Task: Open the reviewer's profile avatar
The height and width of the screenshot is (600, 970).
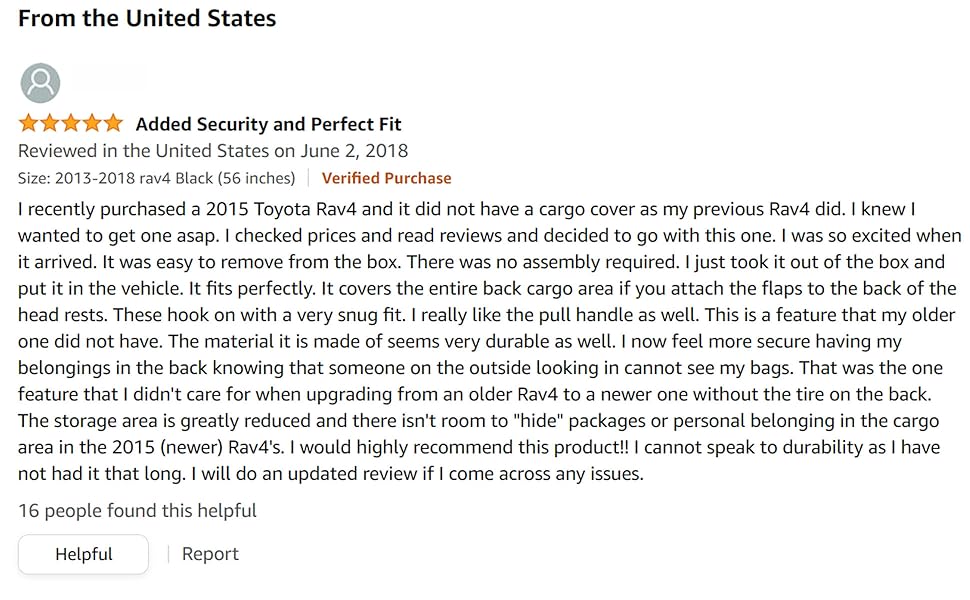Action: 40,83
